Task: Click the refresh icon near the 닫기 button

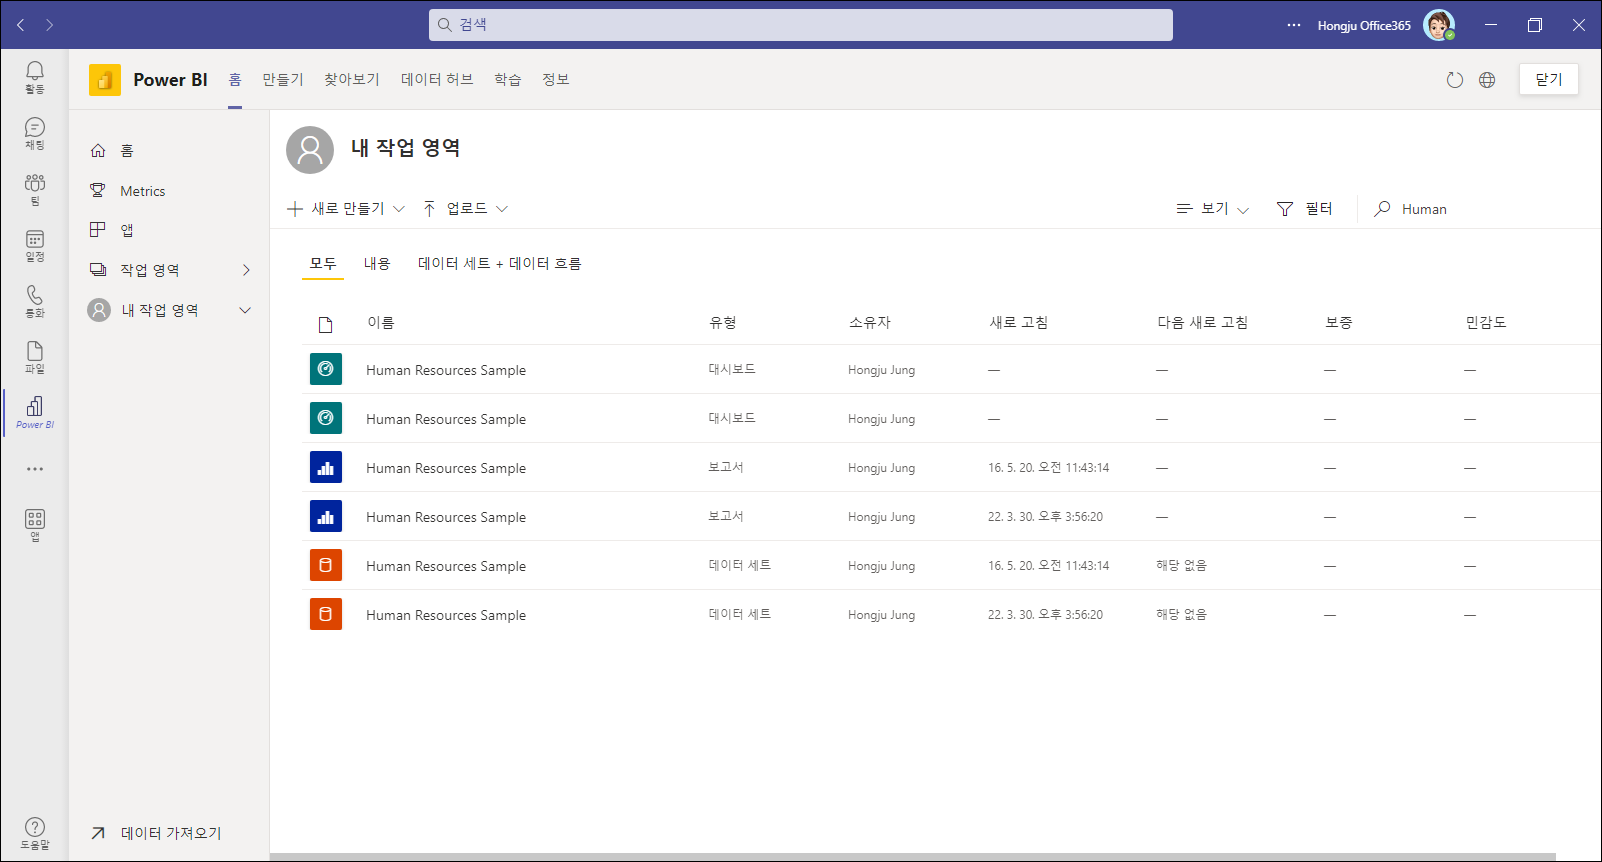Action: pos(1455,80)
